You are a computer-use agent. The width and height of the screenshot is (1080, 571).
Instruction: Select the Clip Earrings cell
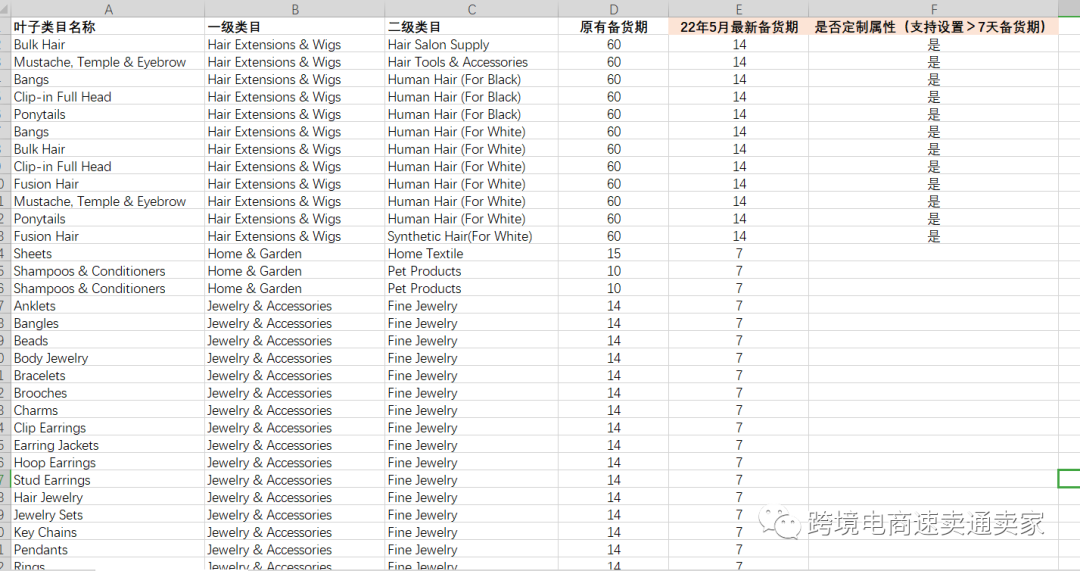(x=108, y=428)
